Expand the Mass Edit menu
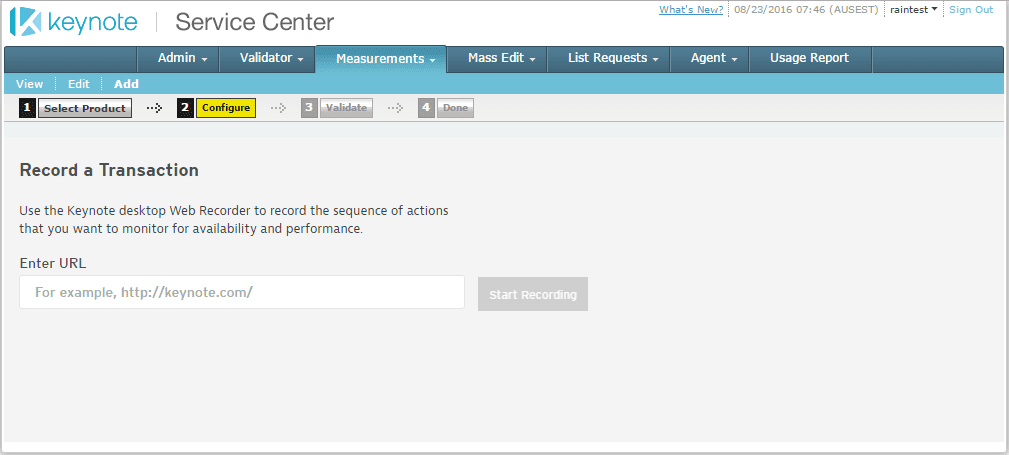 tap(502, 59)
